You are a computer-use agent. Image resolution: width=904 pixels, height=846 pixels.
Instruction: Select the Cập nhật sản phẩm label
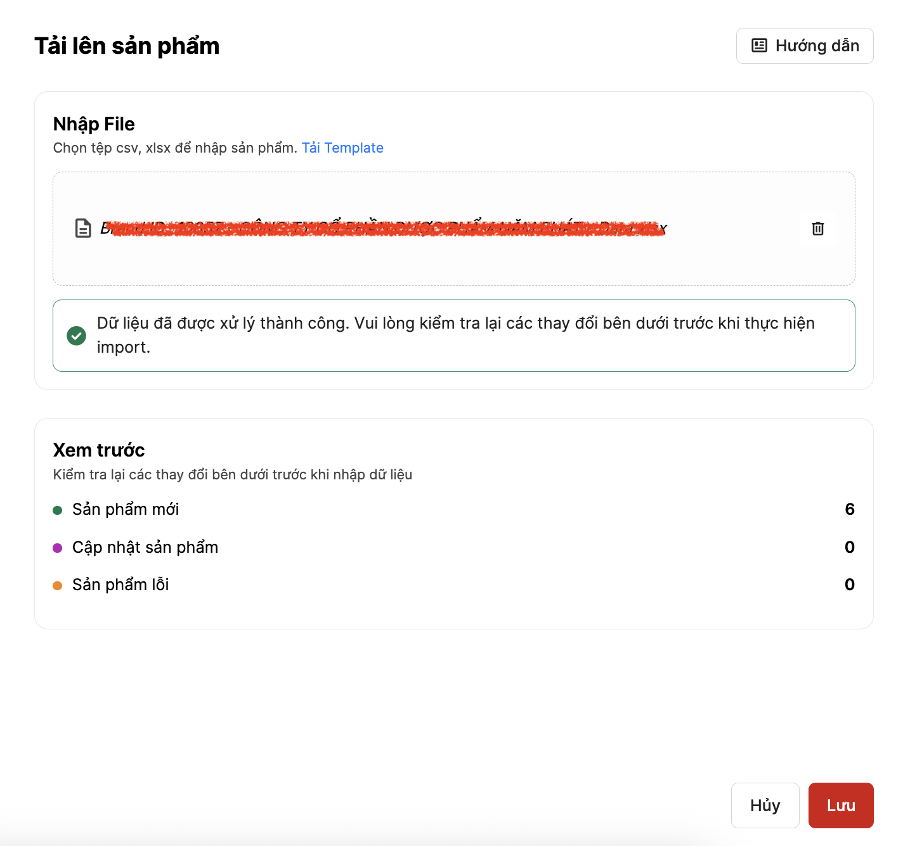[x=145, y=548]
